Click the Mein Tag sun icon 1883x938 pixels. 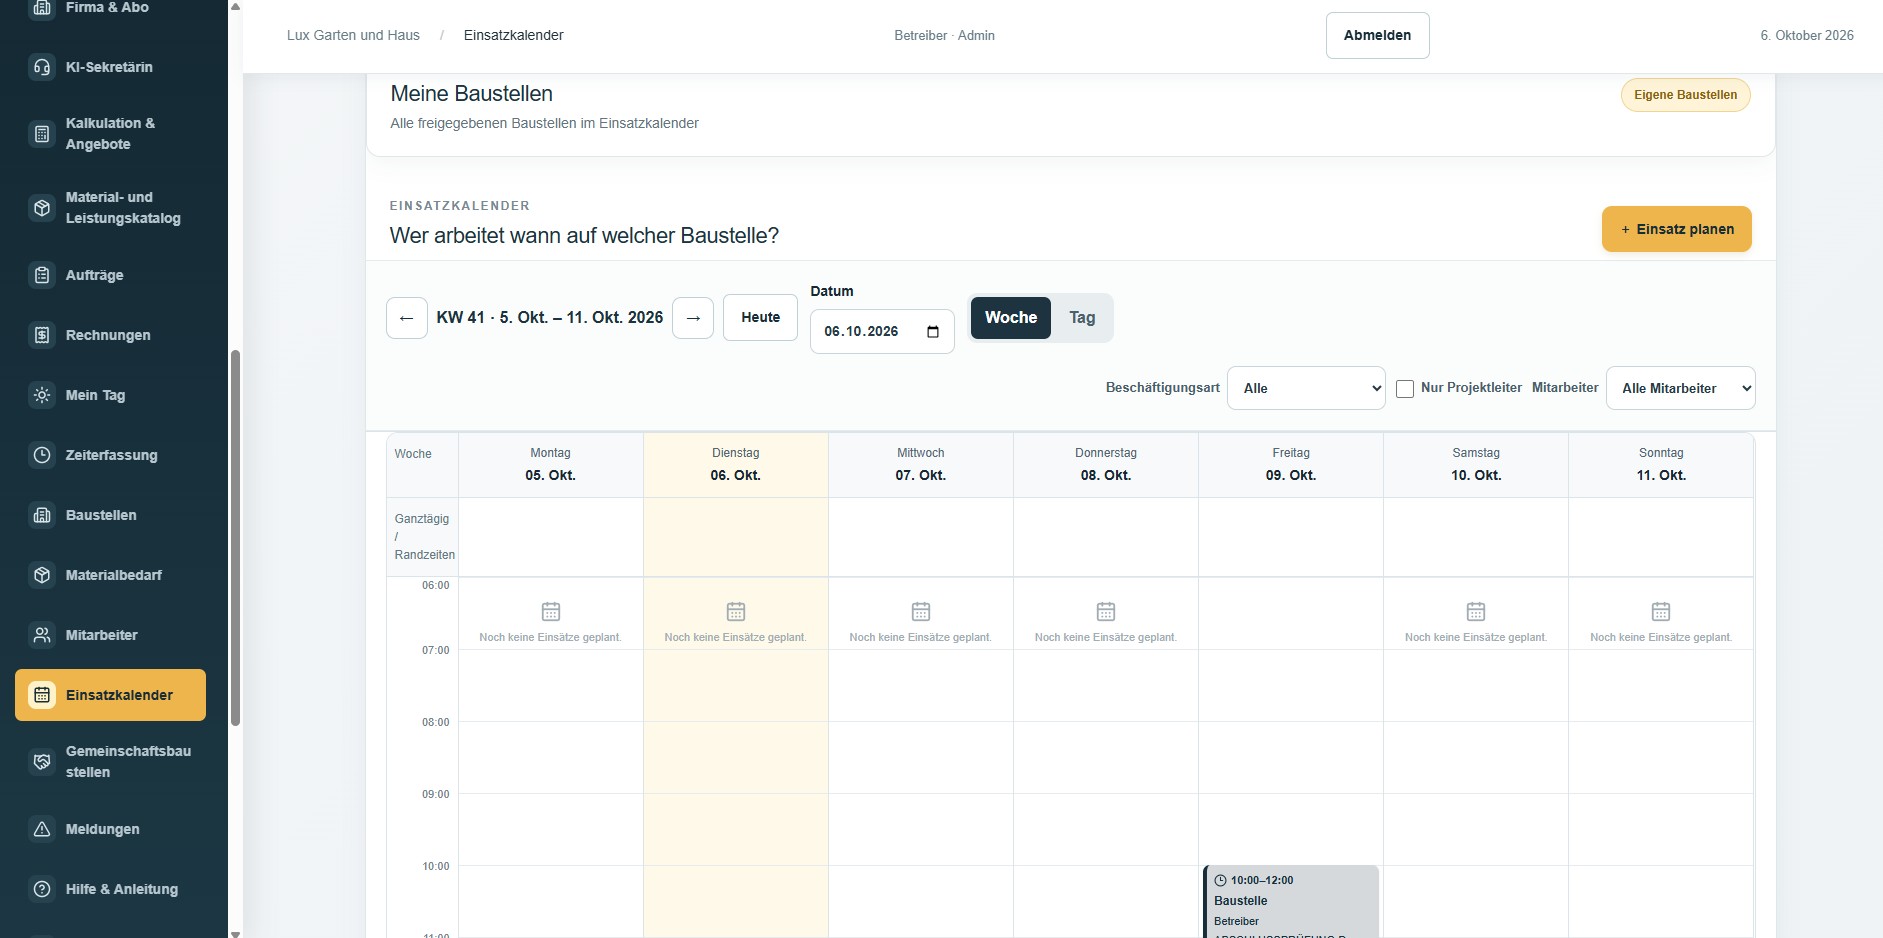42,395
